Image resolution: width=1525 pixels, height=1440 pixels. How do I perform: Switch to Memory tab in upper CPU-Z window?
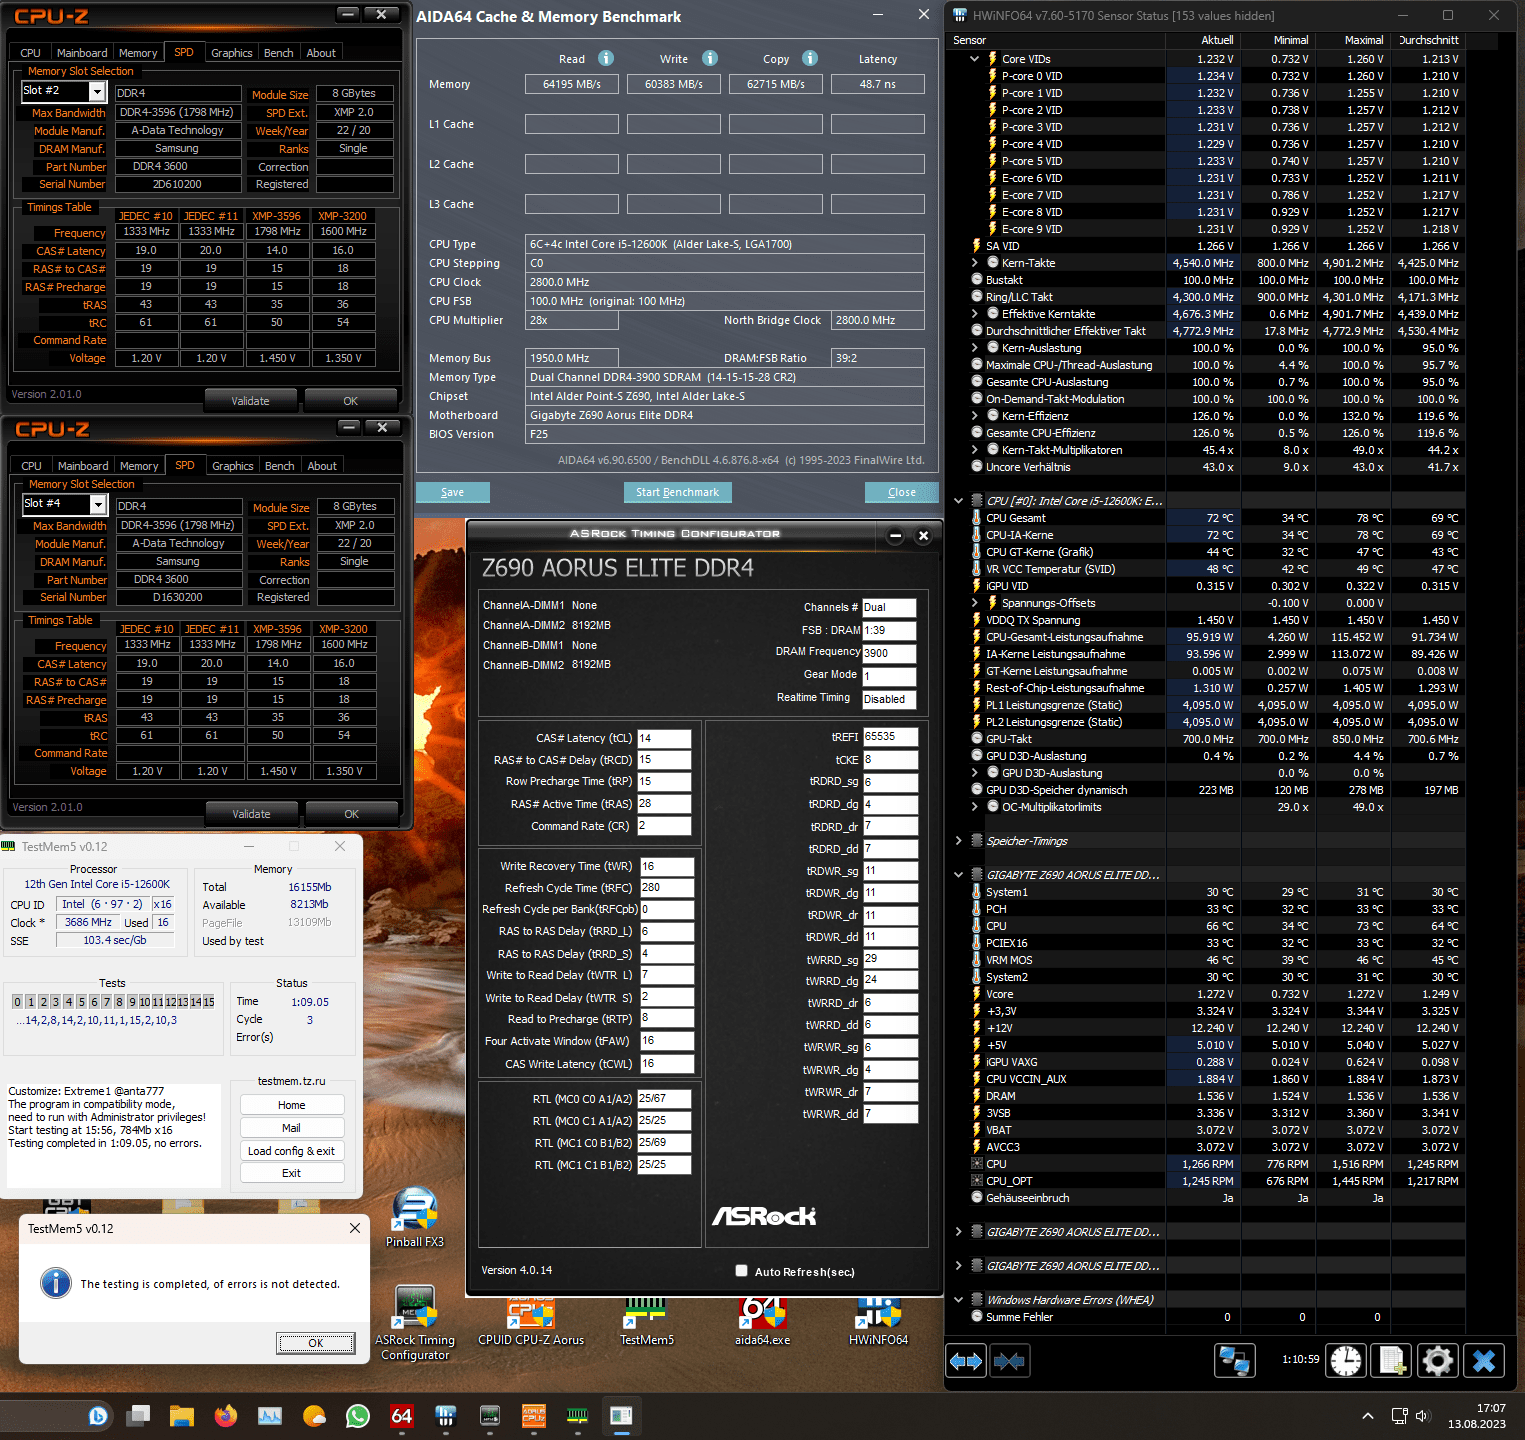tap(138, 53)
